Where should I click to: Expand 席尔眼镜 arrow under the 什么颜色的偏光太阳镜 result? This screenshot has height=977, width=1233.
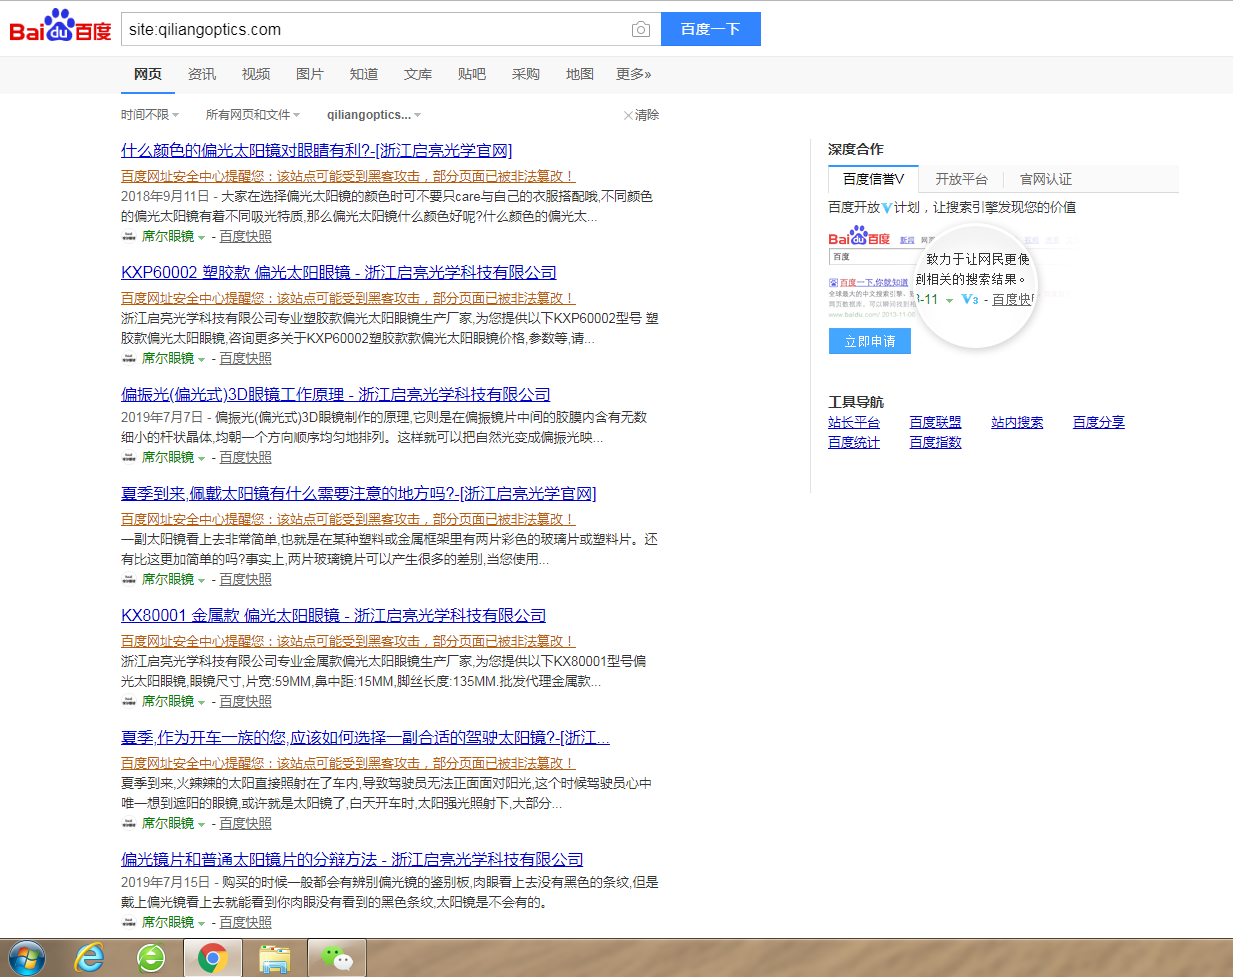pyautogui.click(x=201, y=238)
